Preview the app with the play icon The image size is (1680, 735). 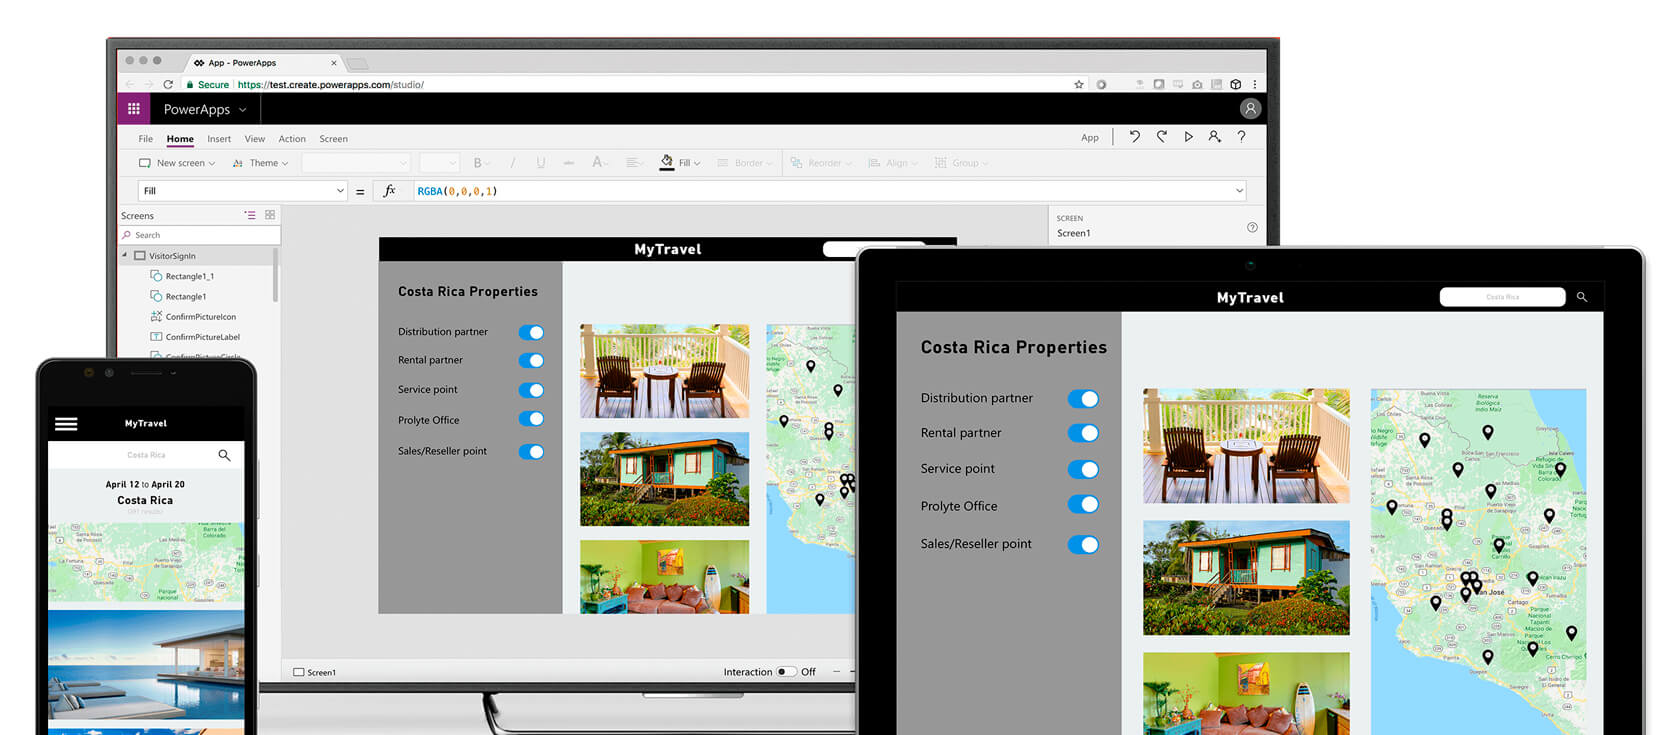[1188, 137]
